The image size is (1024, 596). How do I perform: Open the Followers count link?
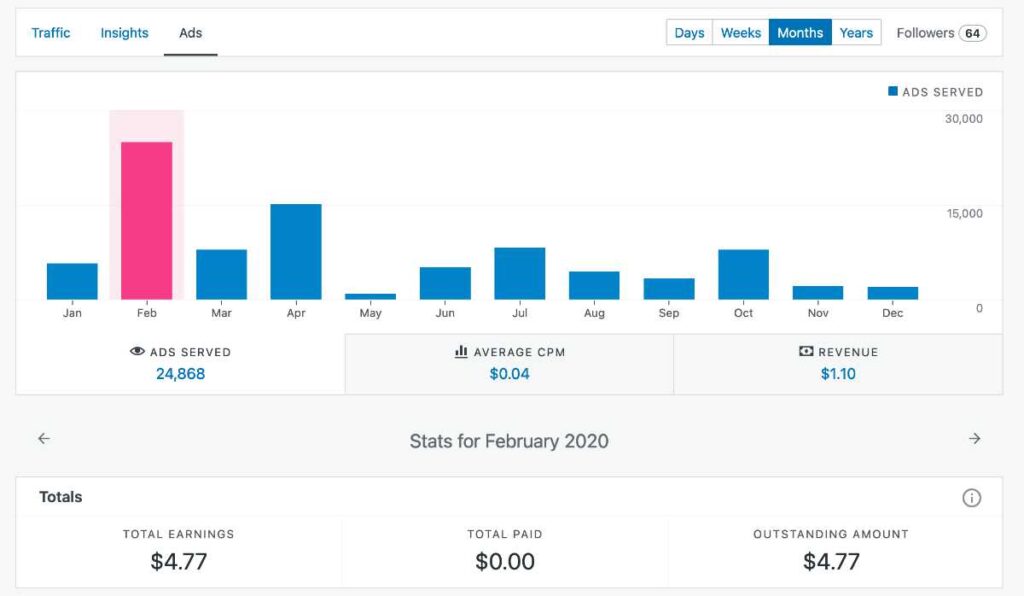tap(941, 33)
